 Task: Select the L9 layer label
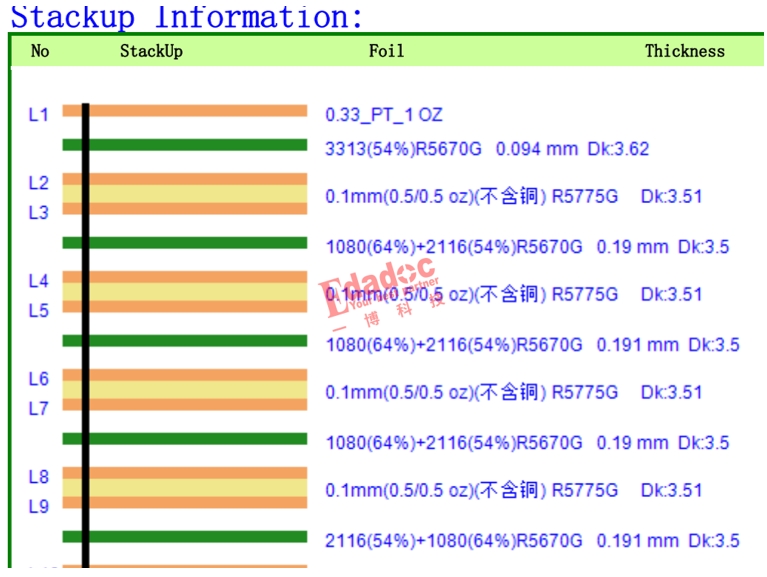pyautogui.click(x=39, y=506)
